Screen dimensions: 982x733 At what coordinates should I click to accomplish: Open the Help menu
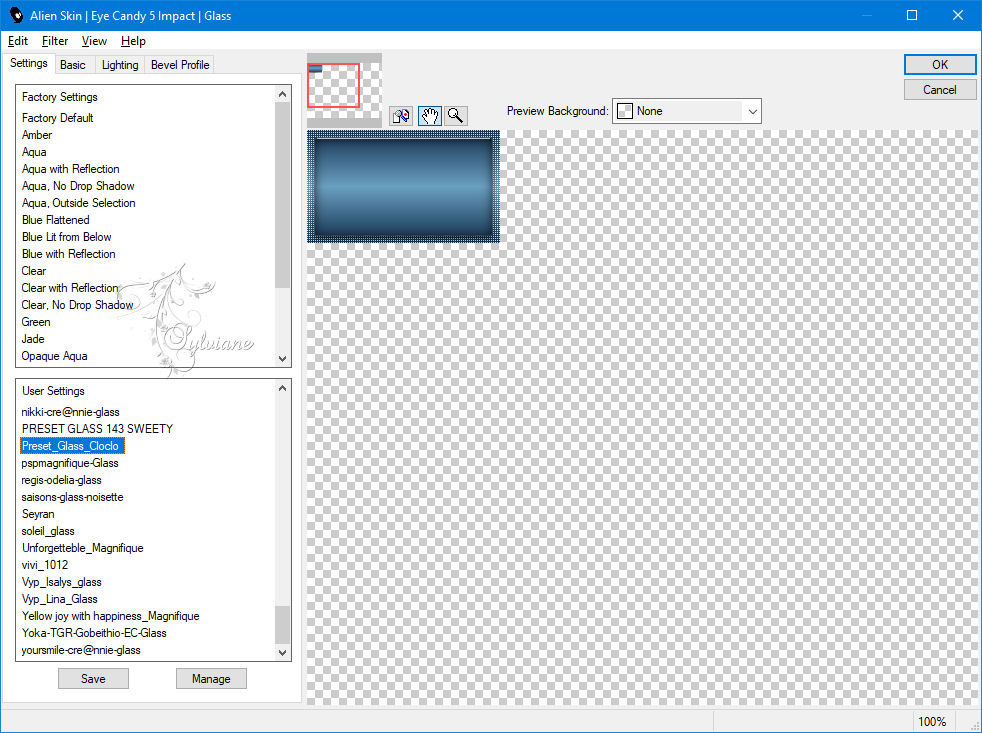click(133, 41)
